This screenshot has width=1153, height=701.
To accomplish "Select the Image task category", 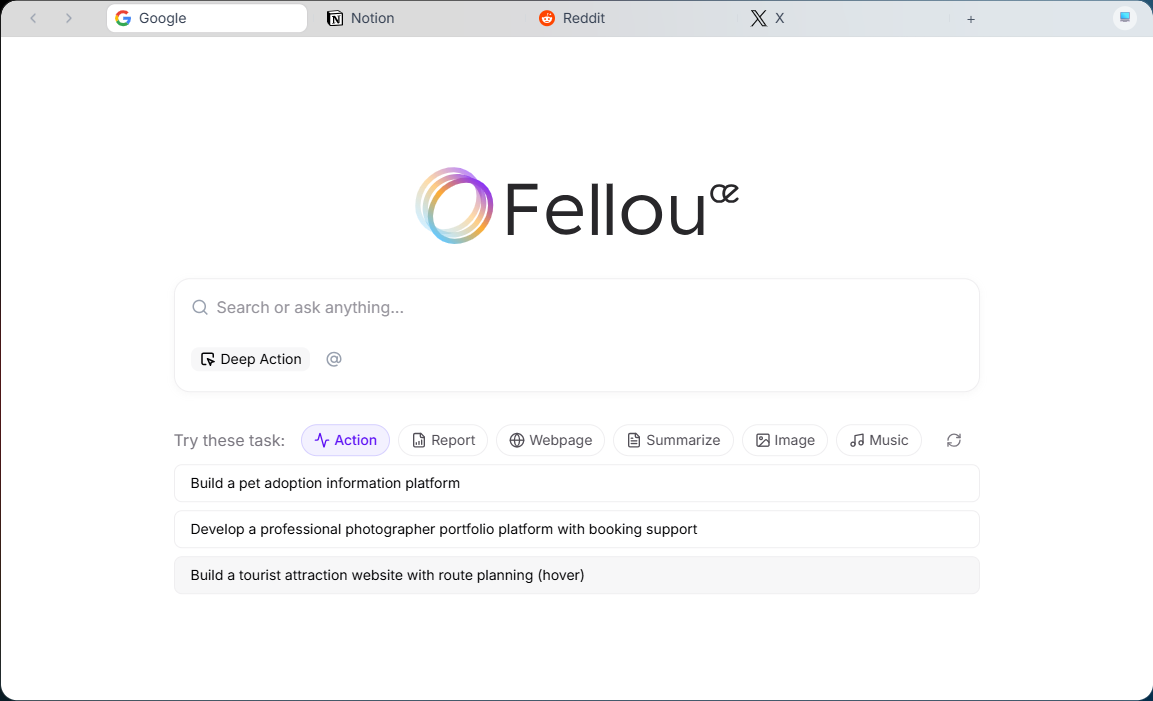I will [x=785, y=440].
